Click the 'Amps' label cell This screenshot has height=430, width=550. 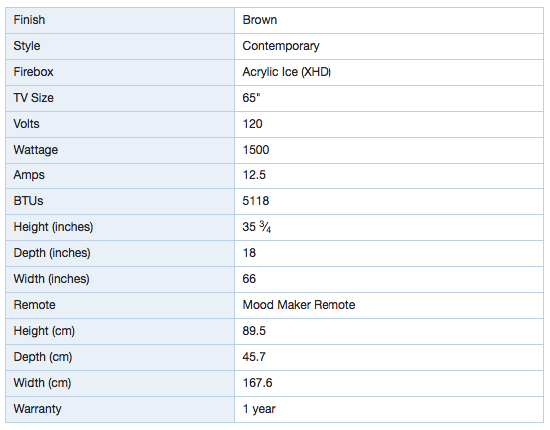coord(120,176)
